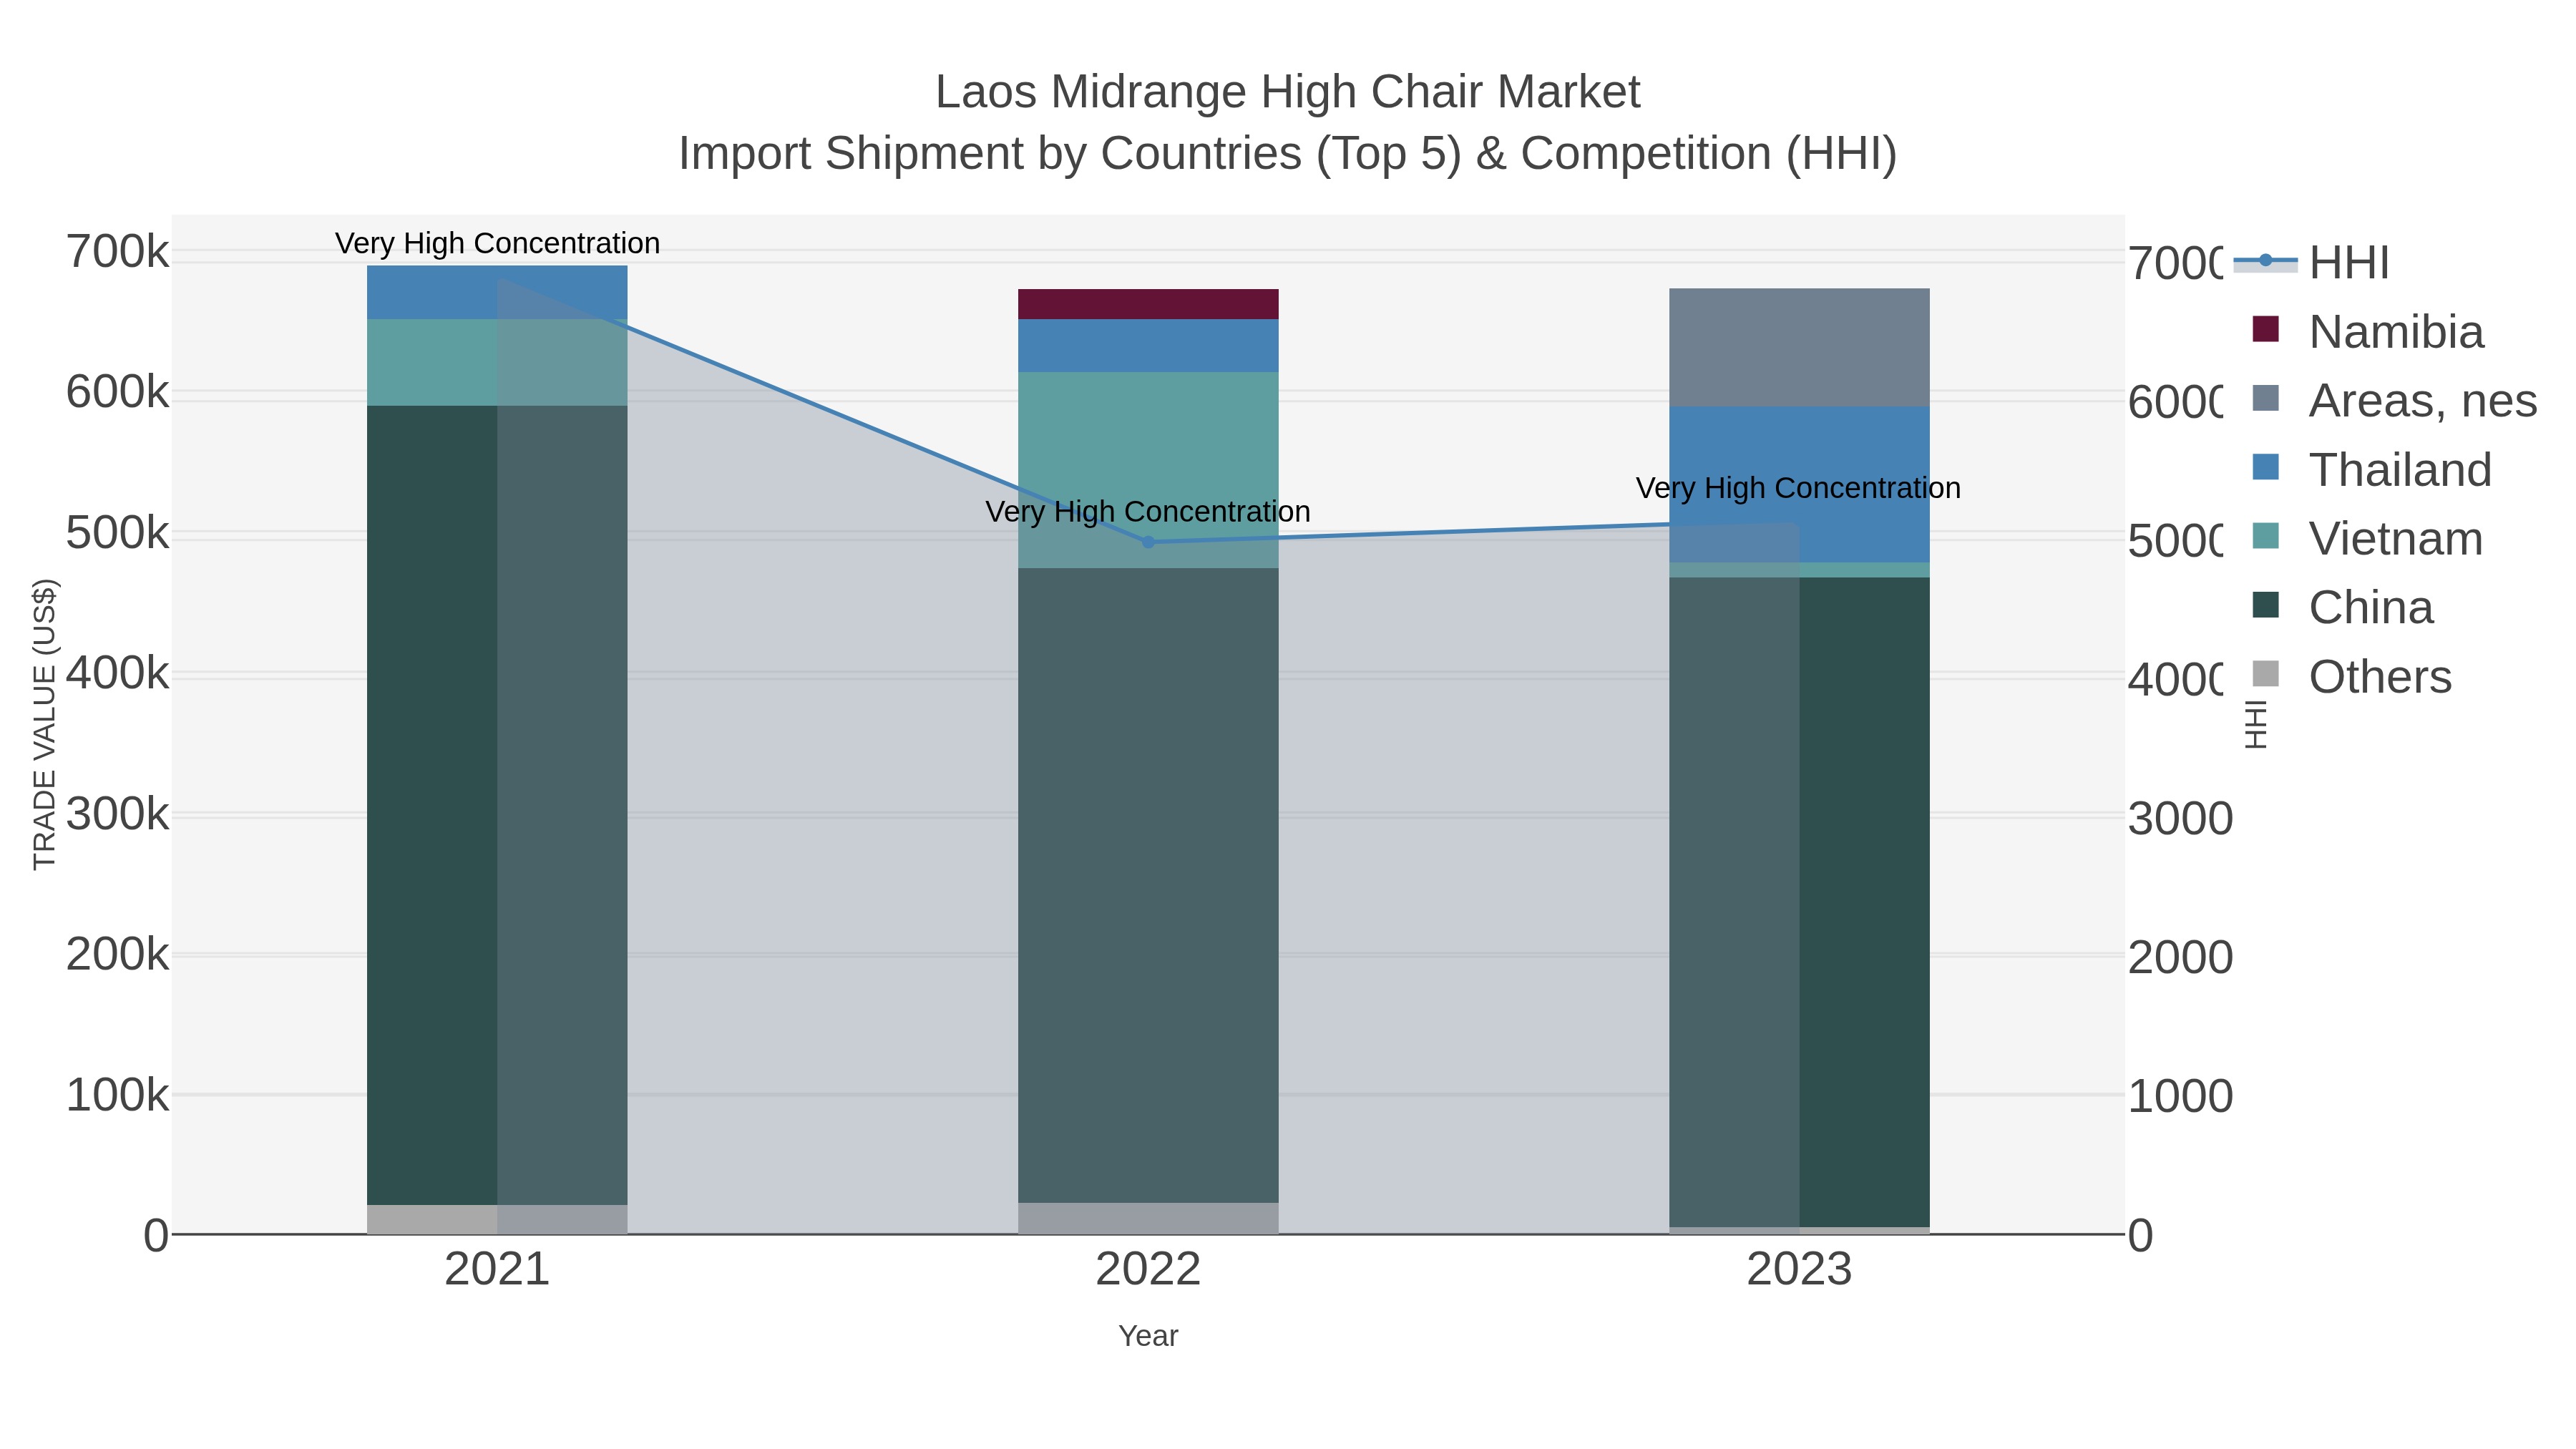This screenshot has width=2576, height=1449.
Task: Click the 3000 HHI axis tick
Action: 2180,818
